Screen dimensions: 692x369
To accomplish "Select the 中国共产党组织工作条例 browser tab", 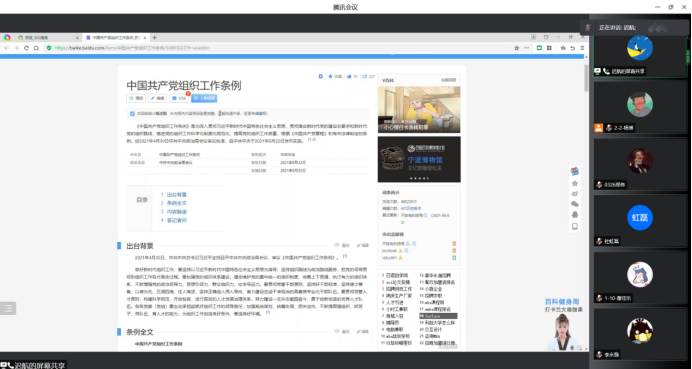I will coord(116,38).
